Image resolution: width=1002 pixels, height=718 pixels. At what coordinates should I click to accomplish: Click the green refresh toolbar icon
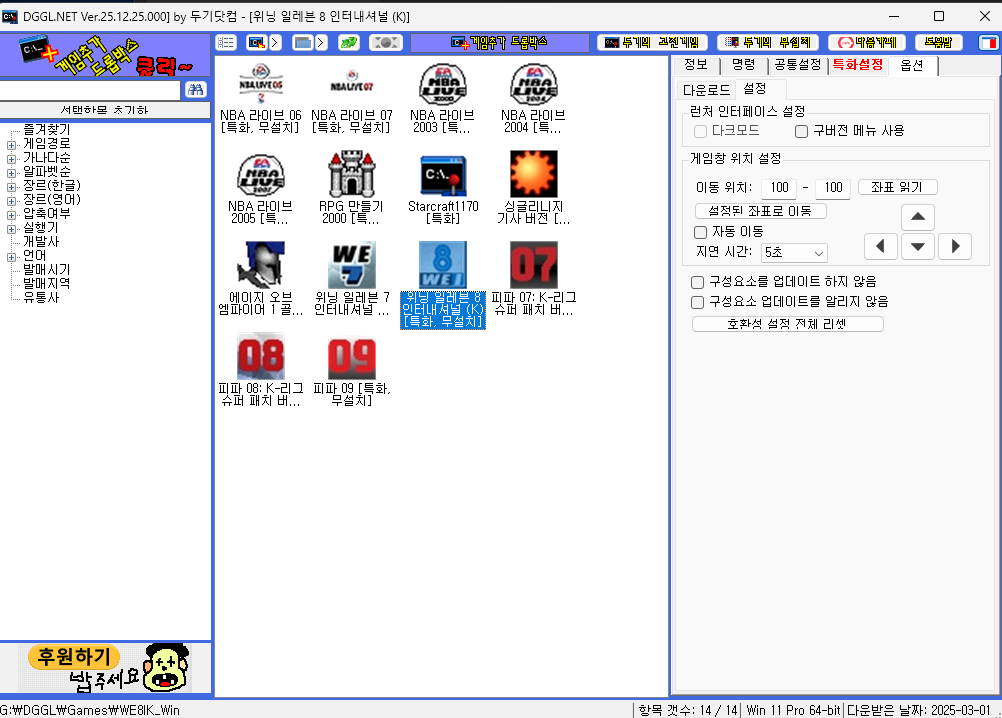click(349, 43)
